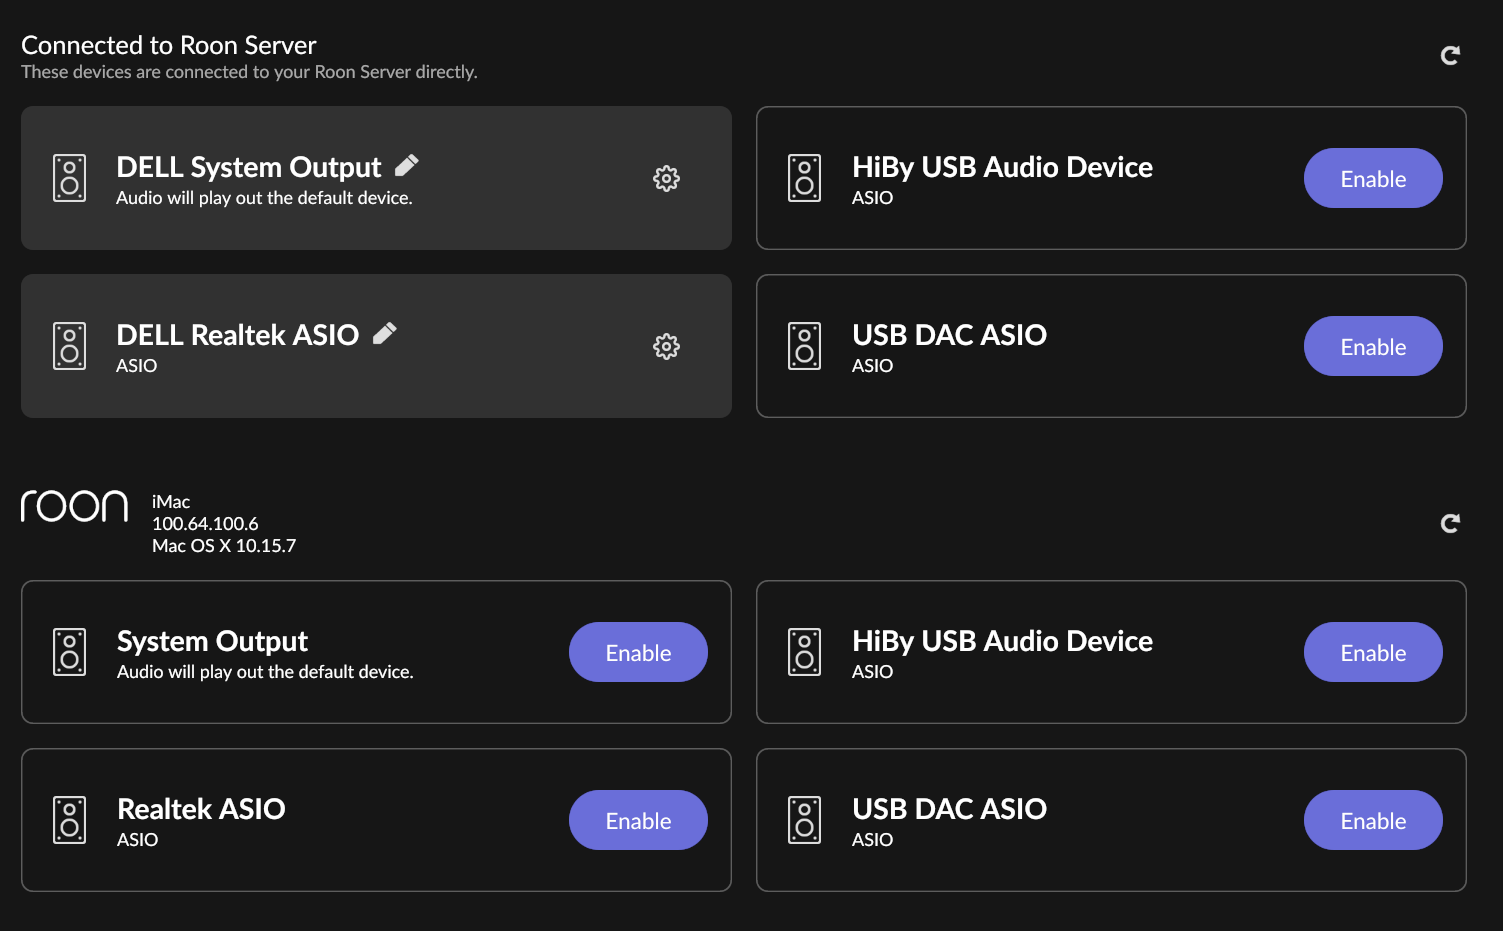Select the DELL Realtek ASIO device card
The image size is (1503, 931).
[x=376, y=346]
